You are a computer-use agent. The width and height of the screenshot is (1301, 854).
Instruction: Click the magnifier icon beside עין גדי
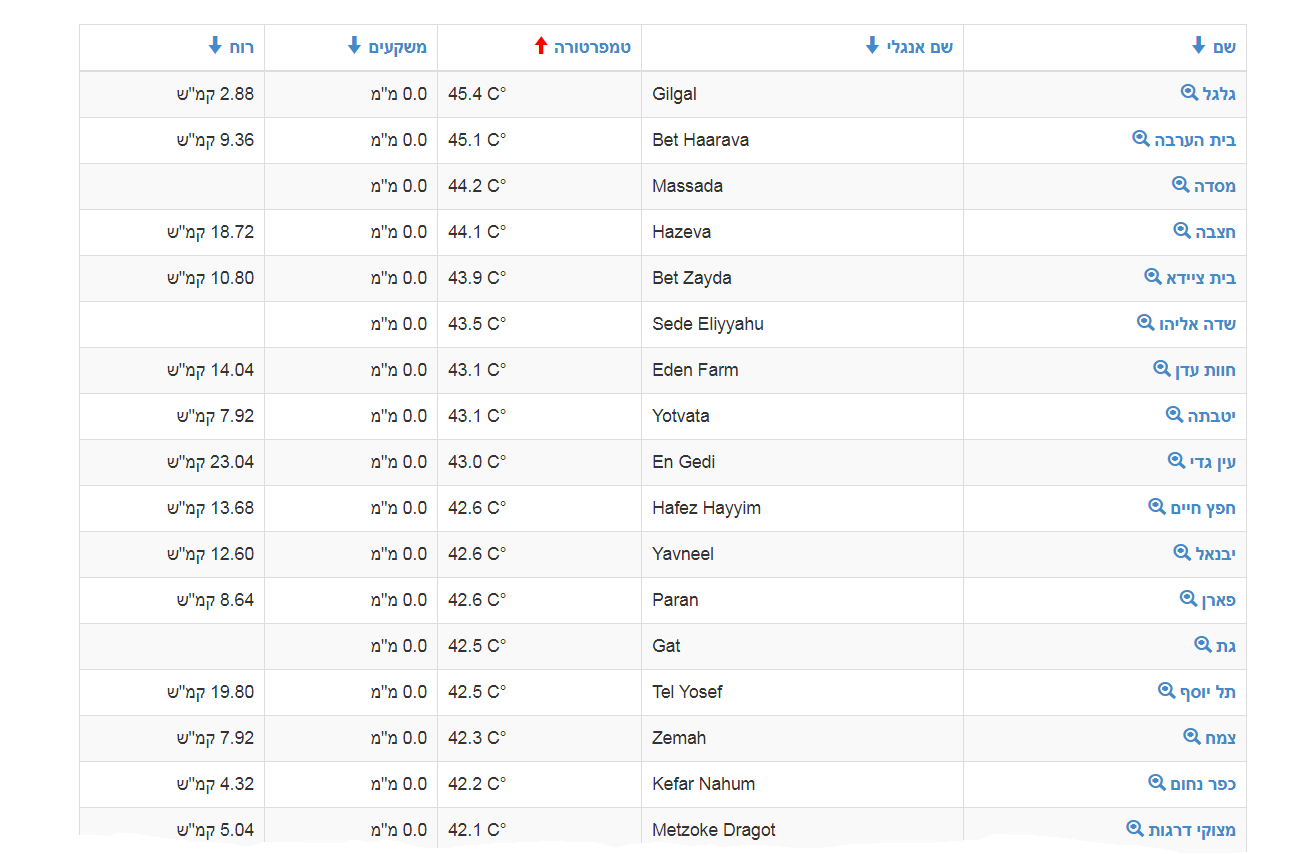1177,461
